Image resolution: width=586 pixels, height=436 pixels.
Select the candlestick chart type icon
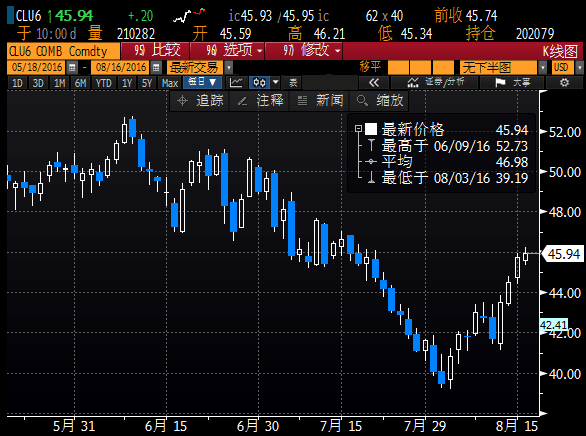(x=259, y=83)
